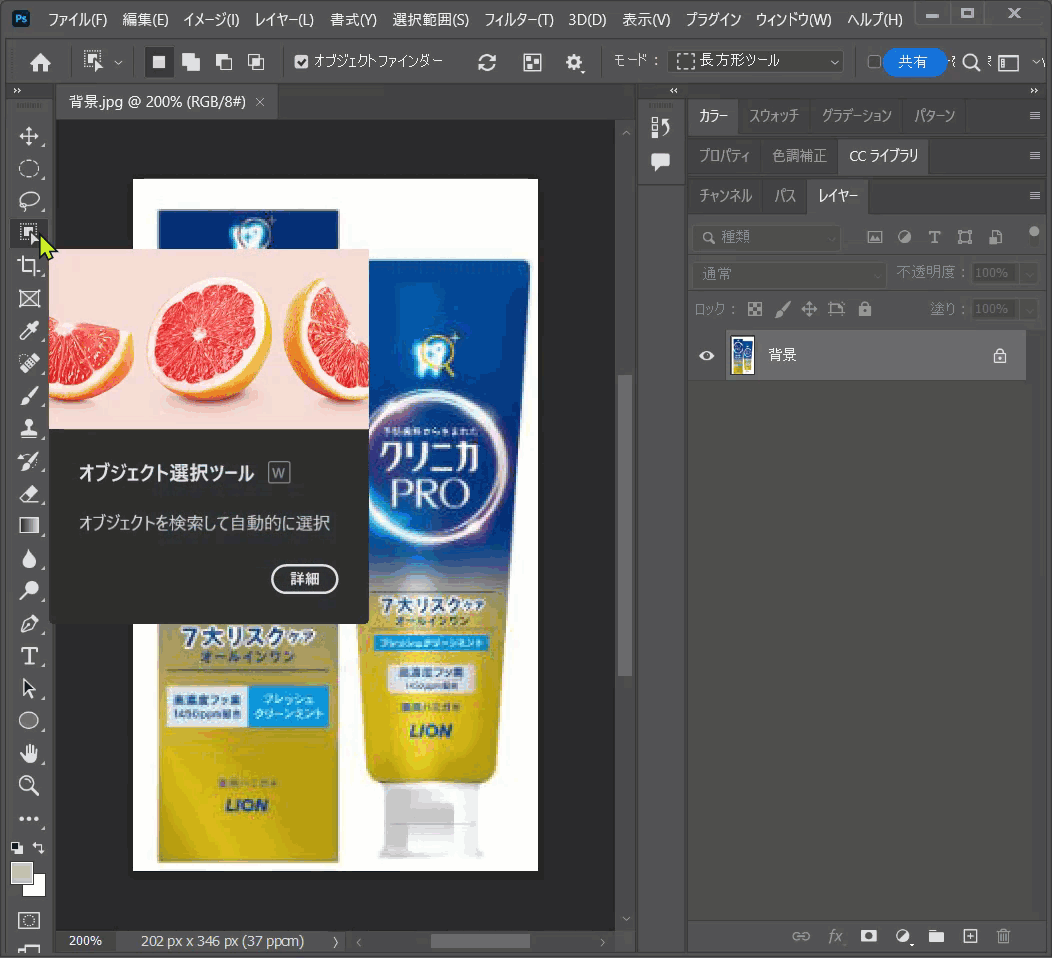Switch to the スウォッチ tab

774,115
